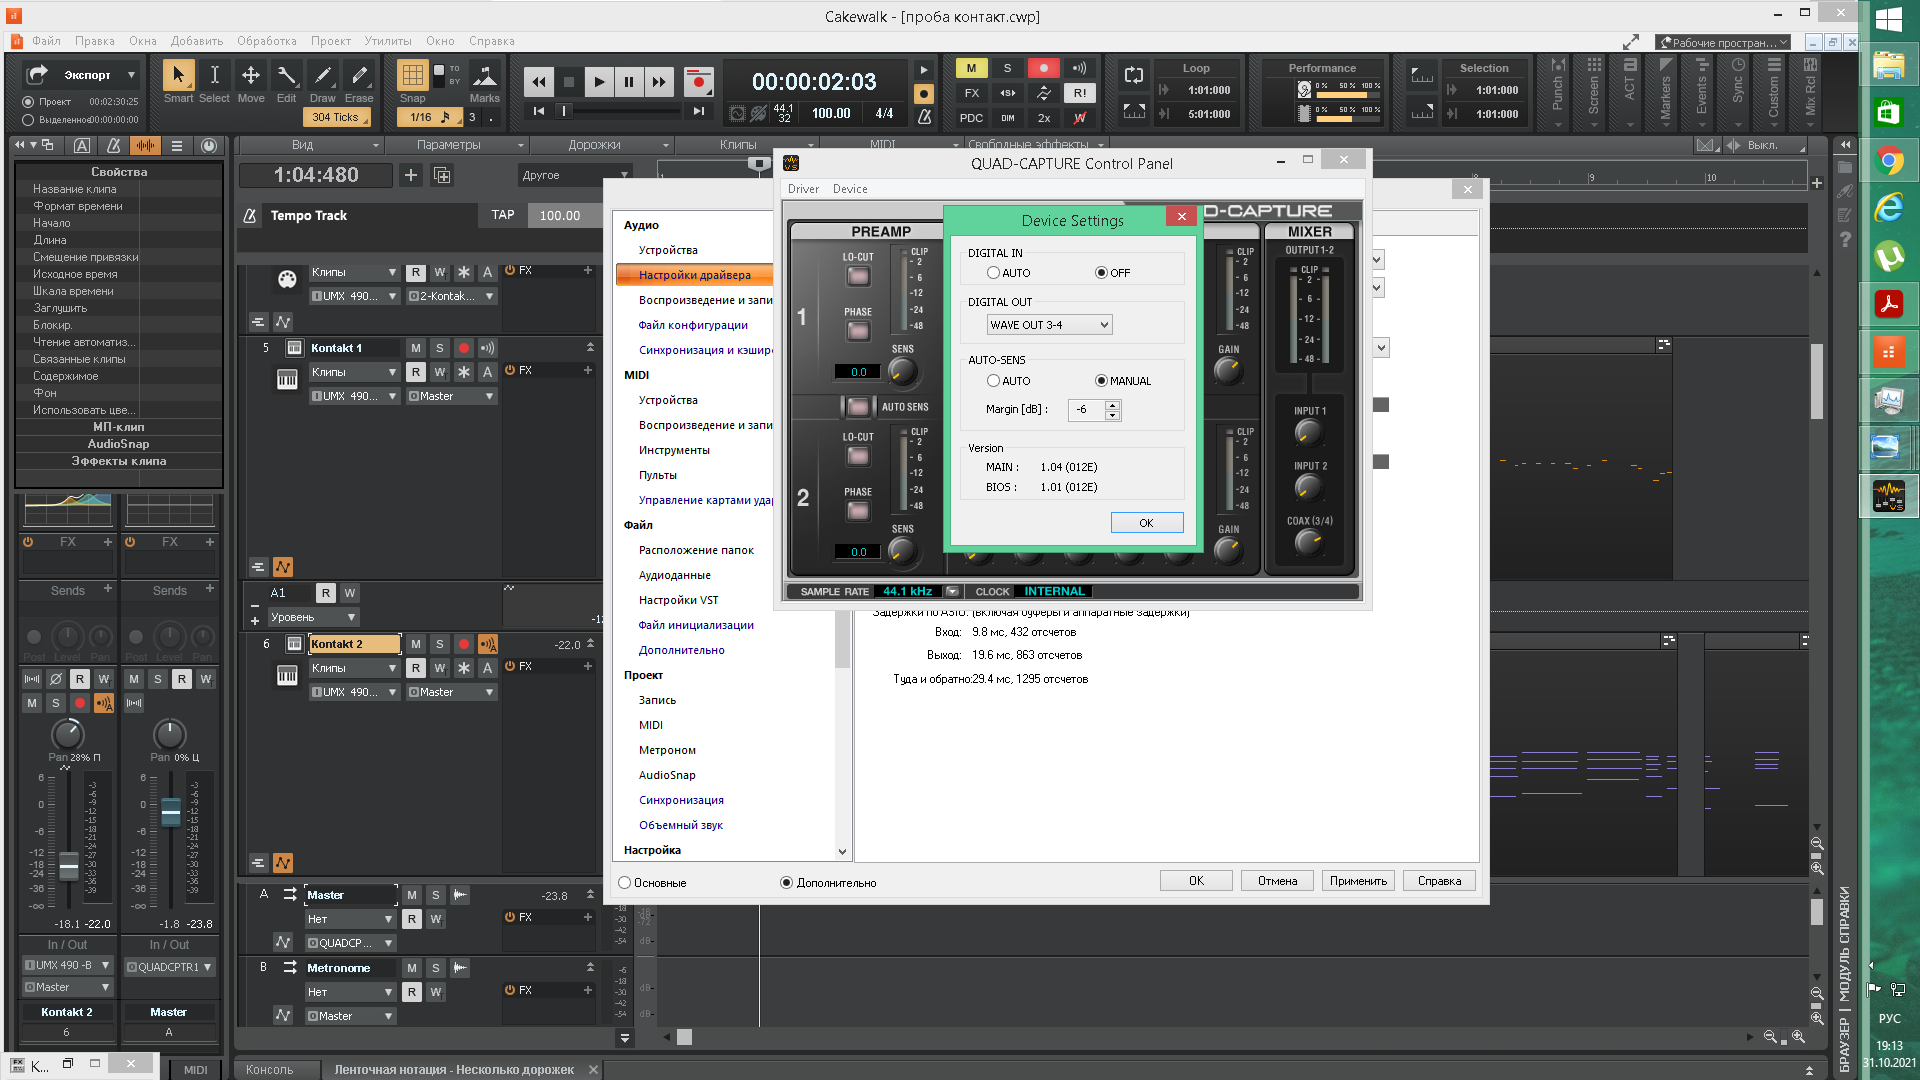Open the Экспорт dropdown arrow

click(131, 75)
